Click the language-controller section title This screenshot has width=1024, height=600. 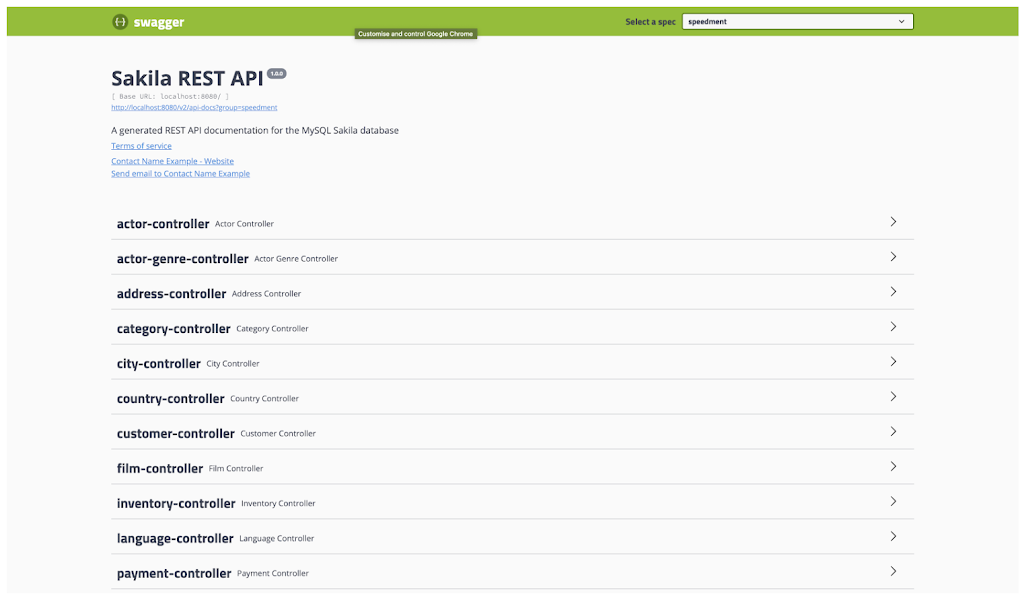(x=175, y=539)
